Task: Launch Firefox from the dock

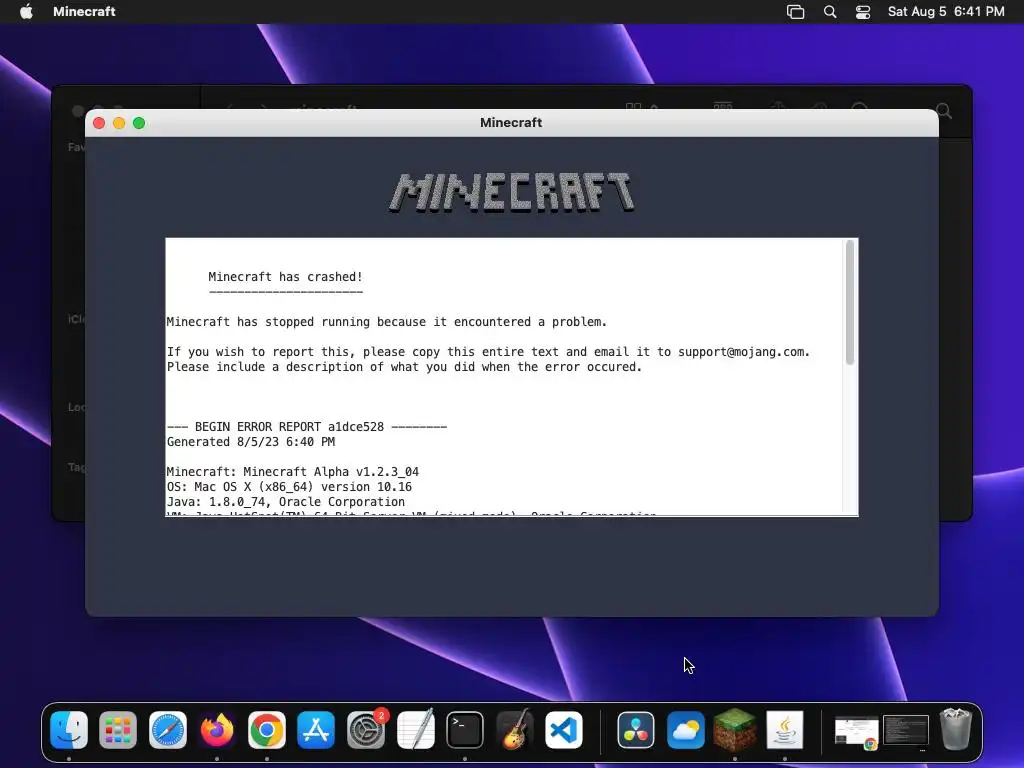Action: (217, 729)
